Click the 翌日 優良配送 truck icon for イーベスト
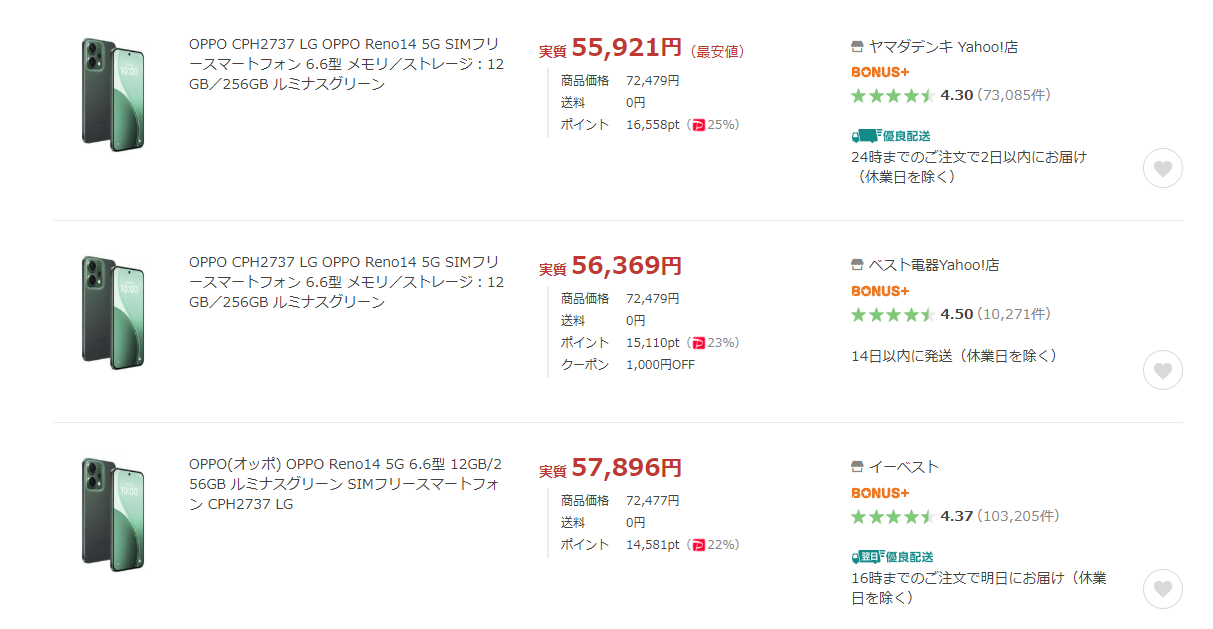Image resolution: width=1213 pixels, height=629 pixels. tap(865, 557)
